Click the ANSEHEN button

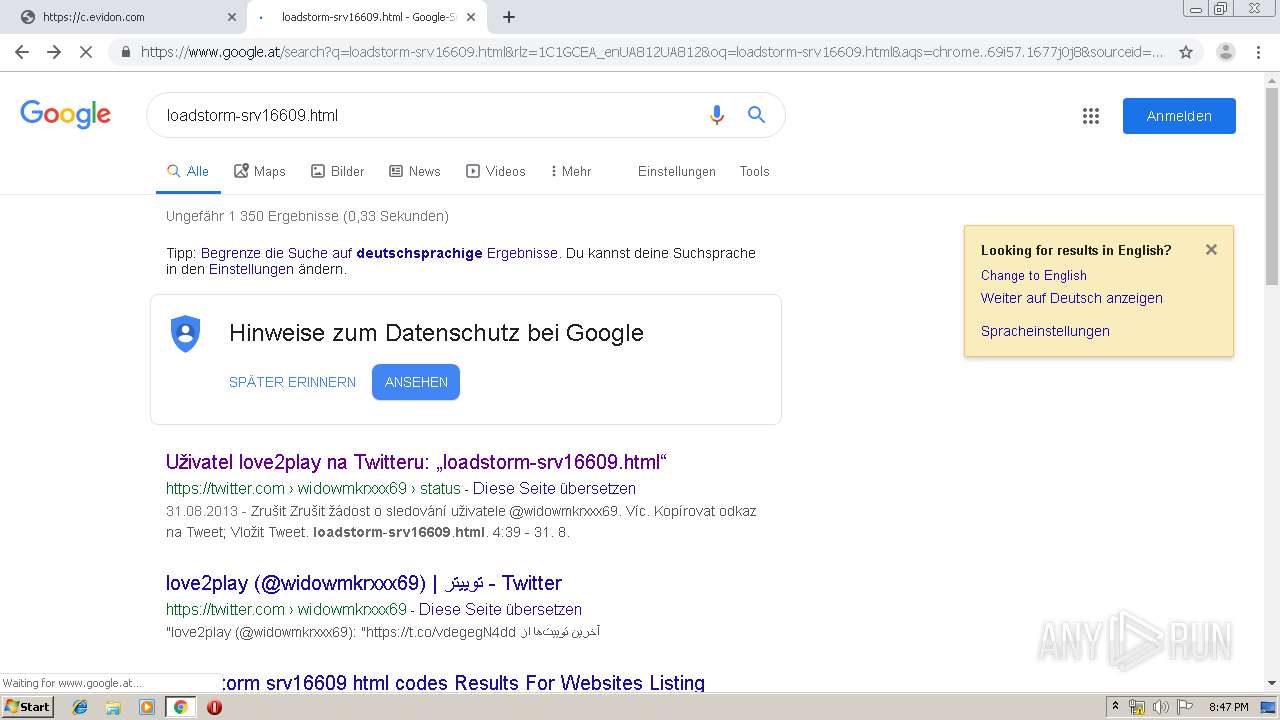coord(416,382)
